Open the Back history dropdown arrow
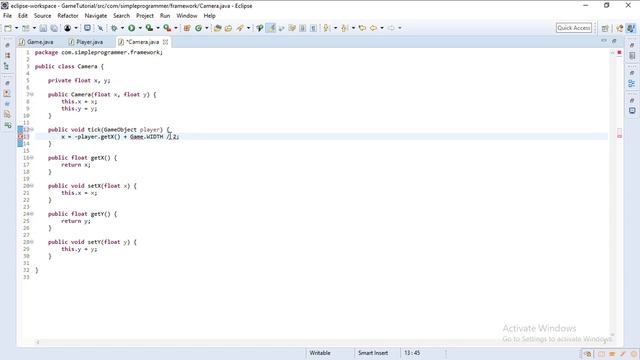The width and height of the screenshot is (640, 360). click(382, 28)
